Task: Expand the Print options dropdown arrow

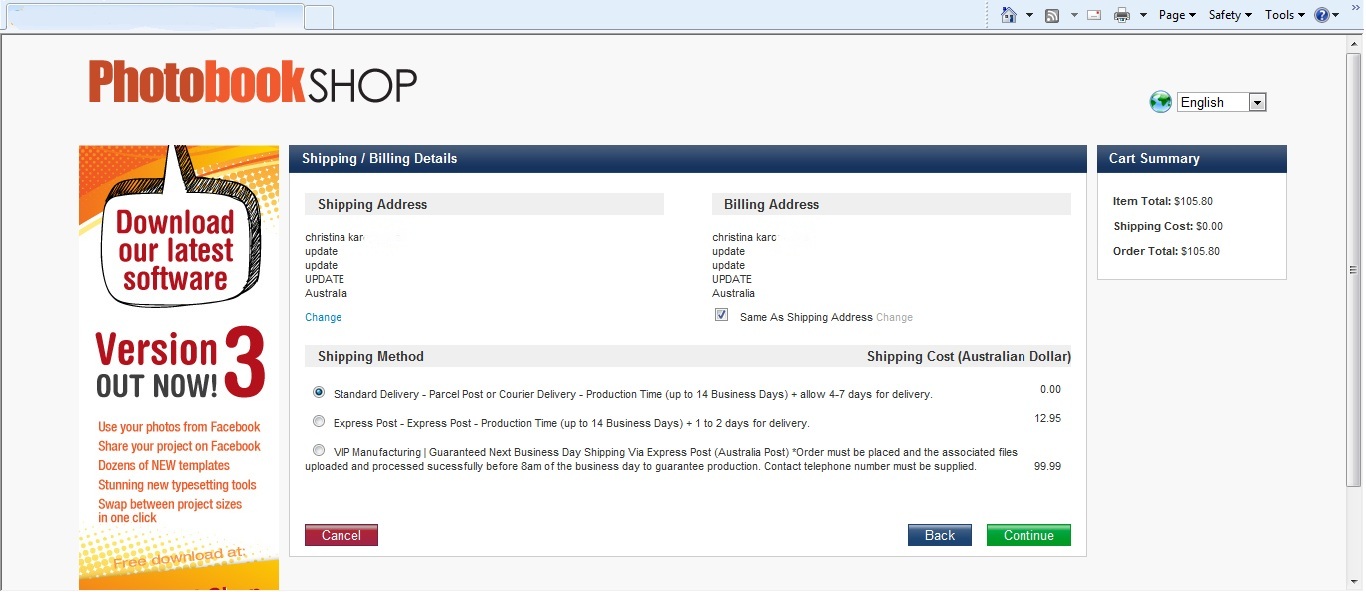Action: [1143, 15]
